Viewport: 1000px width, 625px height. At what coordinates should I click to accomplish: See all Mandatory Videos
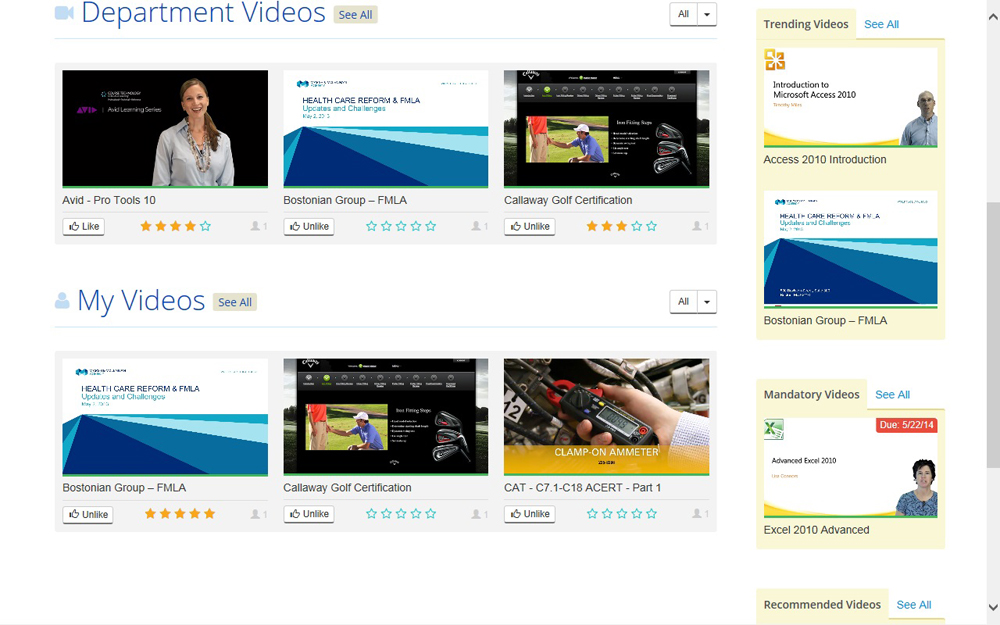[x=892, y=395]
